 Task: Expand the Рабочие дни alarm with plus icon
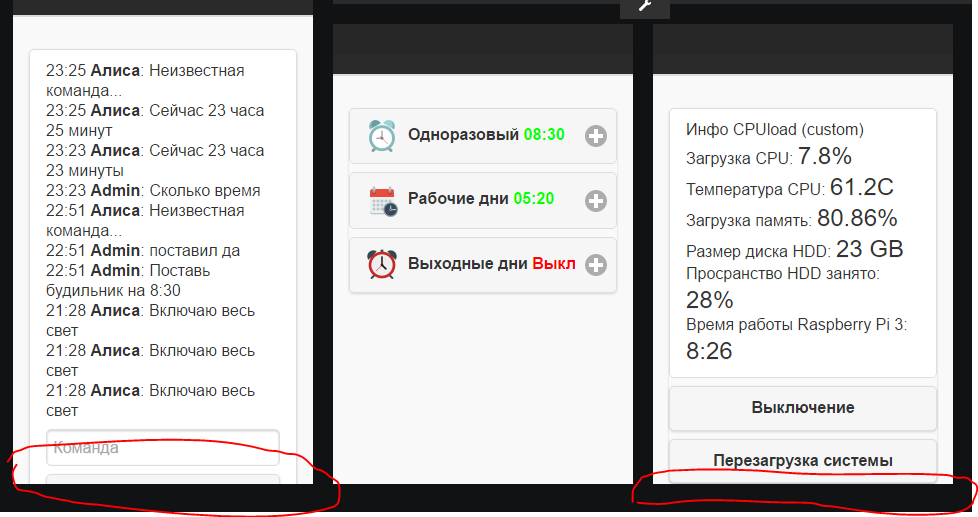click(596, 201)
